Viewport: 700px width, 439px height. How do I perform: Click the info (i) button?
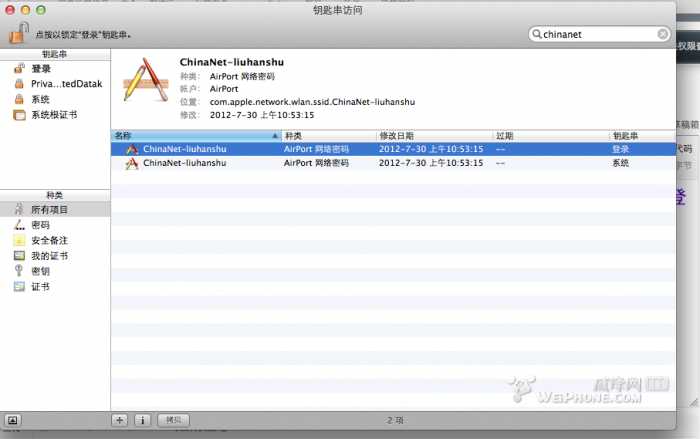142,420
